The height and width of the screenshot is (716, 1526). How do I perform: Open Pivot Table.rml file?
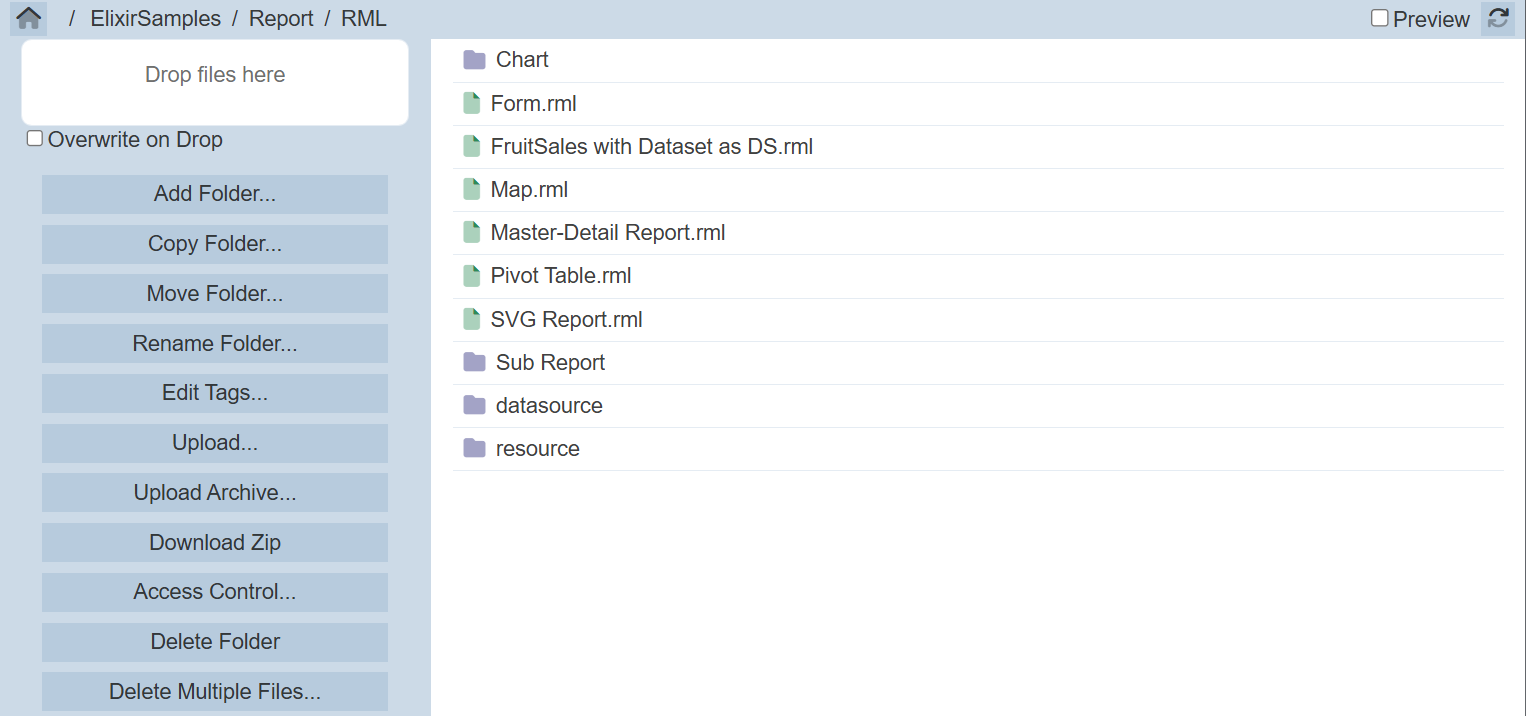click(x=560, y=276)
